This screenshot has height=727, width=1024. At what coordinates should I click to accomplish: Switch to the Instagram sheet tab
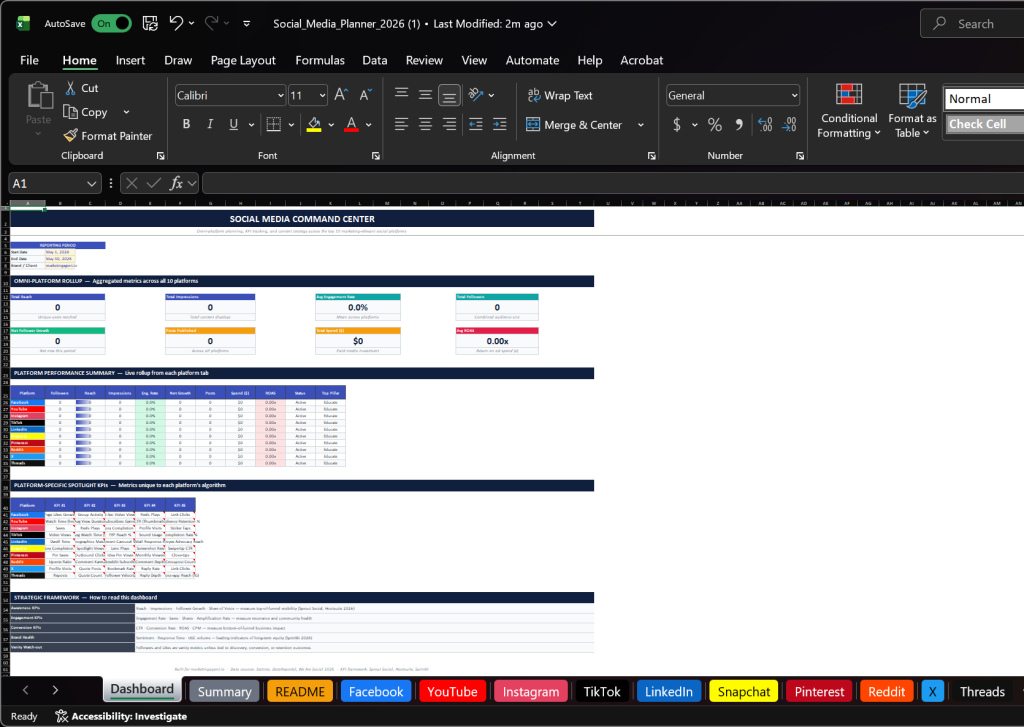coord(531,691)
